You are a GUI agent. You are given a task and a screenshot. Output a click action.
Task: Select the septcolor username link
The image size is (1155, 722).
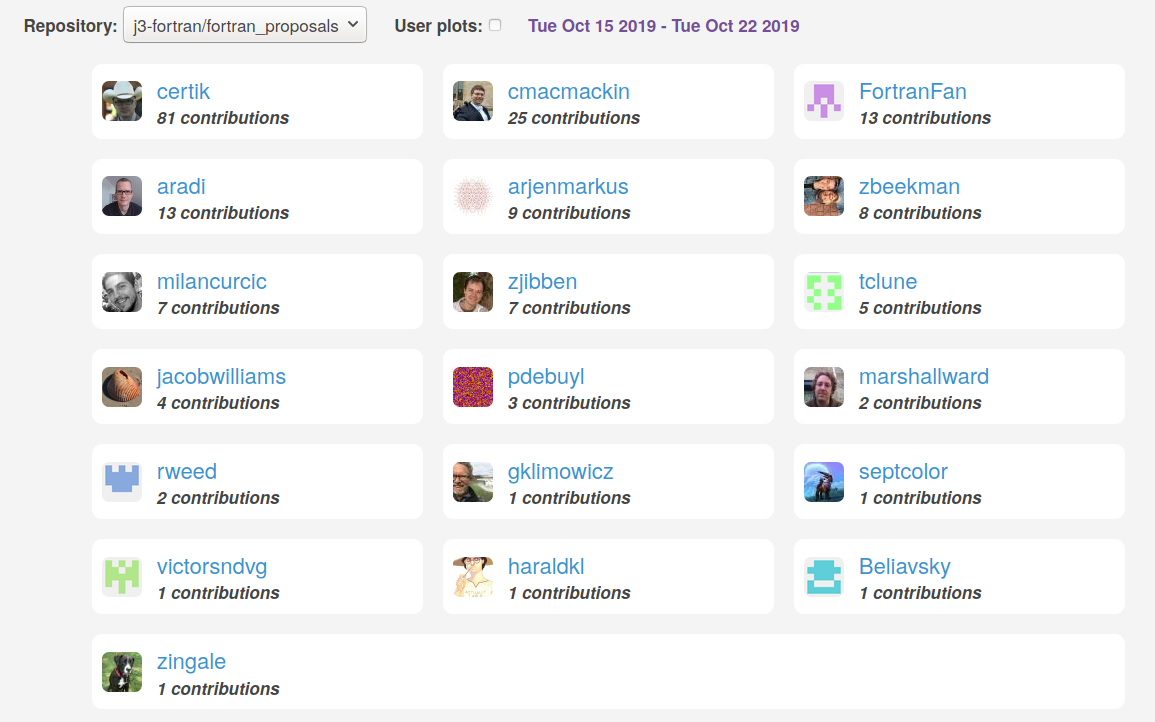point(903,472)
